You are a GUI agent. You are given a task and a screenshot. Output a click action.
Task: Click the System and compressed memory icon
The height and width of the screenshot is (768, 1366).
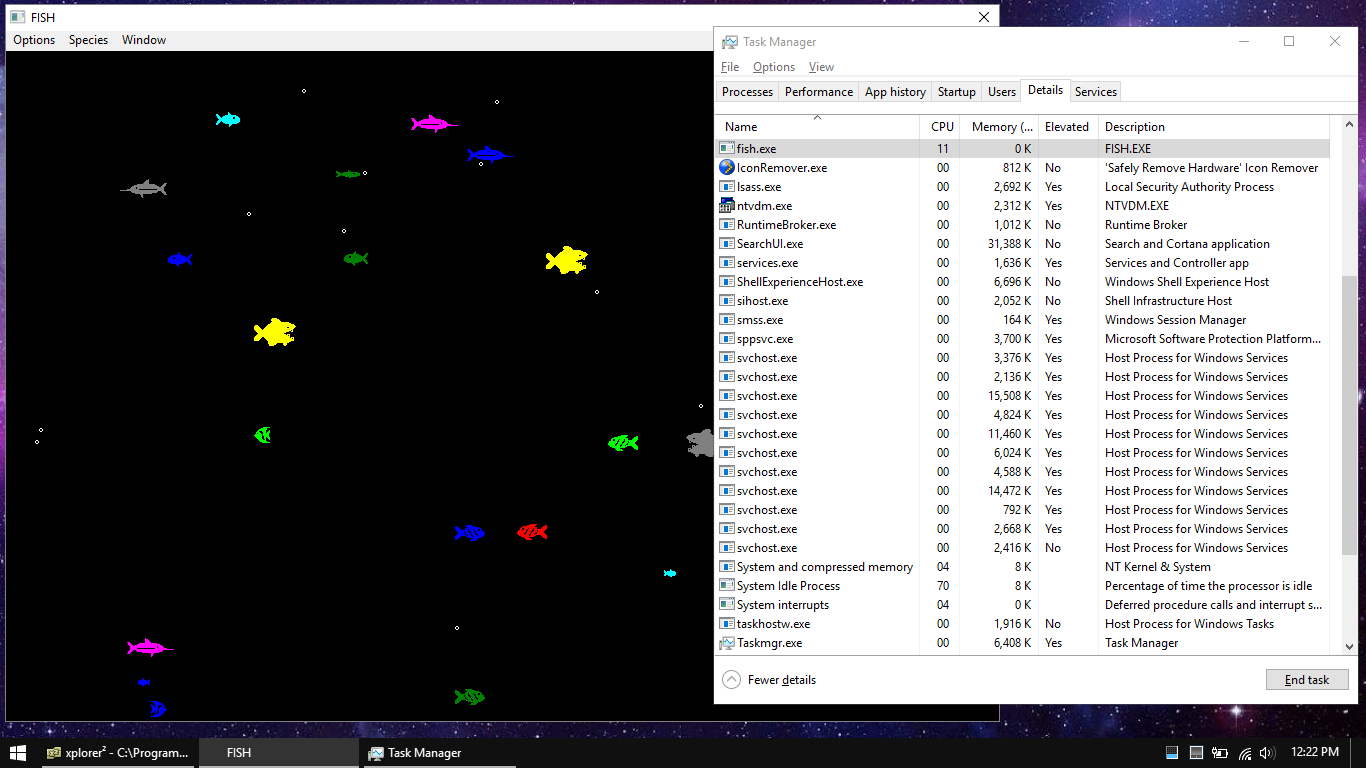point(727,566)
